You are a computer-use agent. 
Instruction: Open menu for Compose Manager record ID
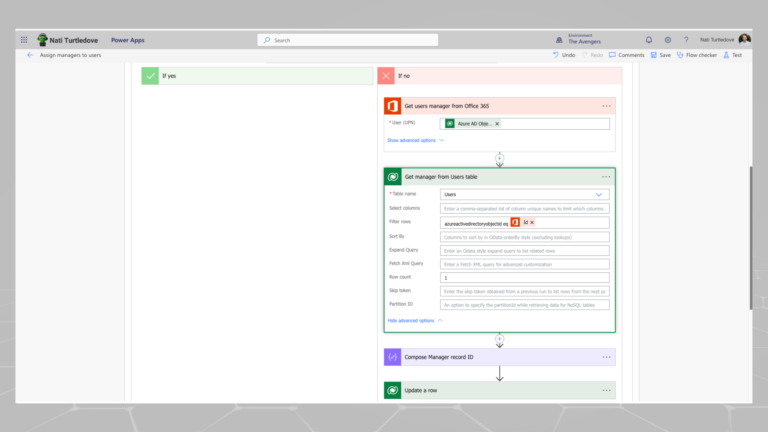click(x=606, y=357)
